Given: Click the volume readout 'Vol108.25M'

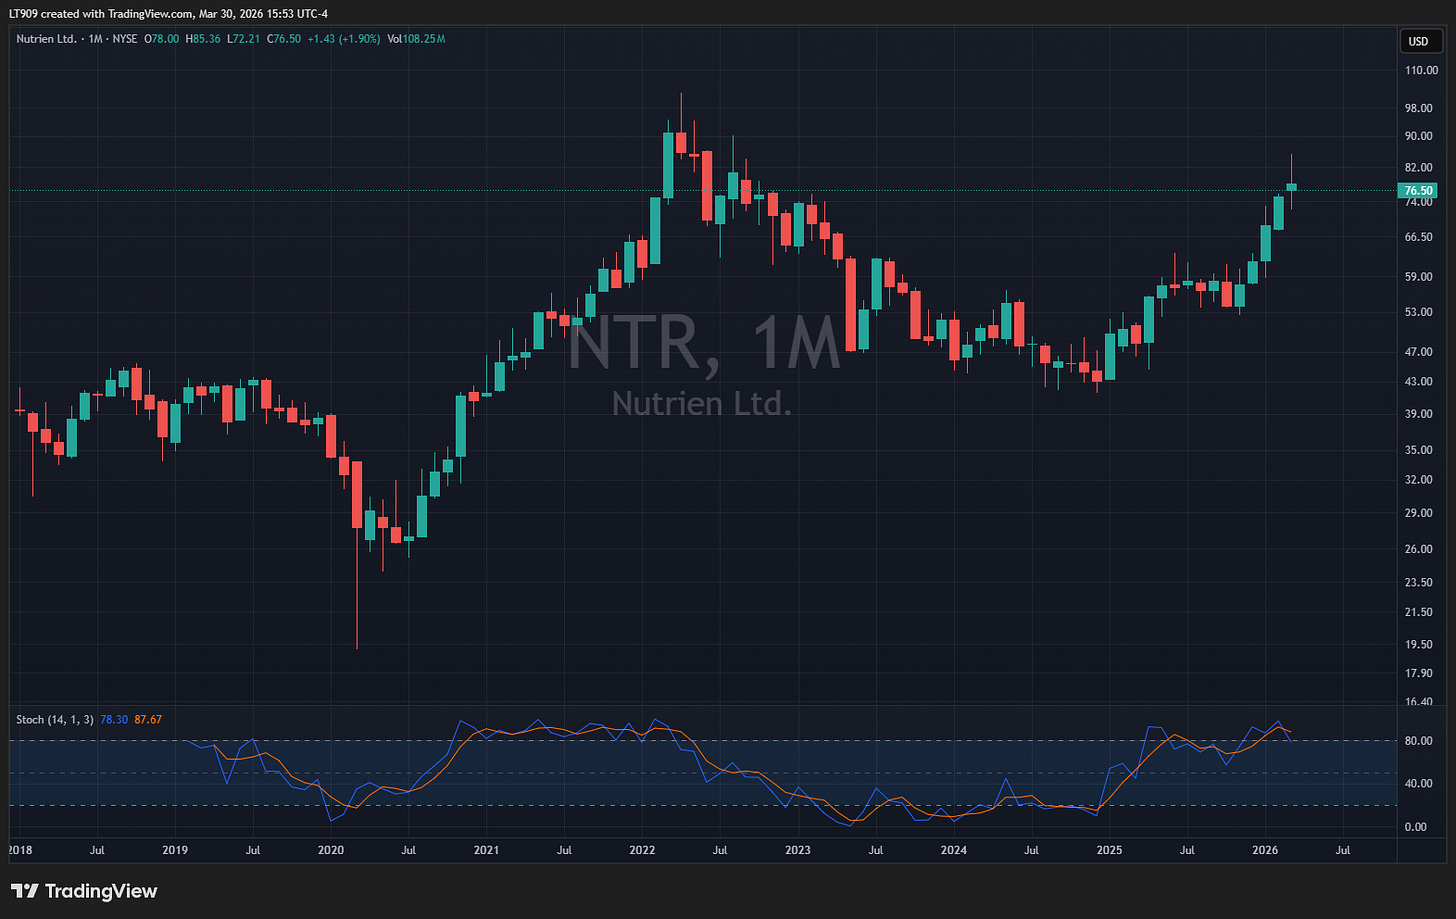Looking at the screenshot, I should click(415, 39).
